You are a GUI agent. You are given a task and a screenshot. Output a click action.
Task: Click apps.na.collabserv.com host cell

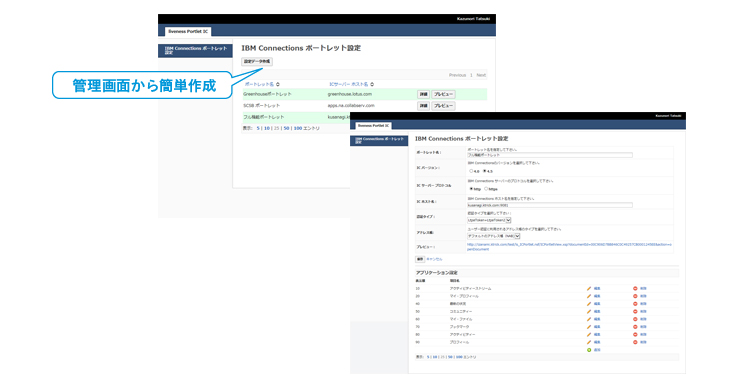point(351,105)
